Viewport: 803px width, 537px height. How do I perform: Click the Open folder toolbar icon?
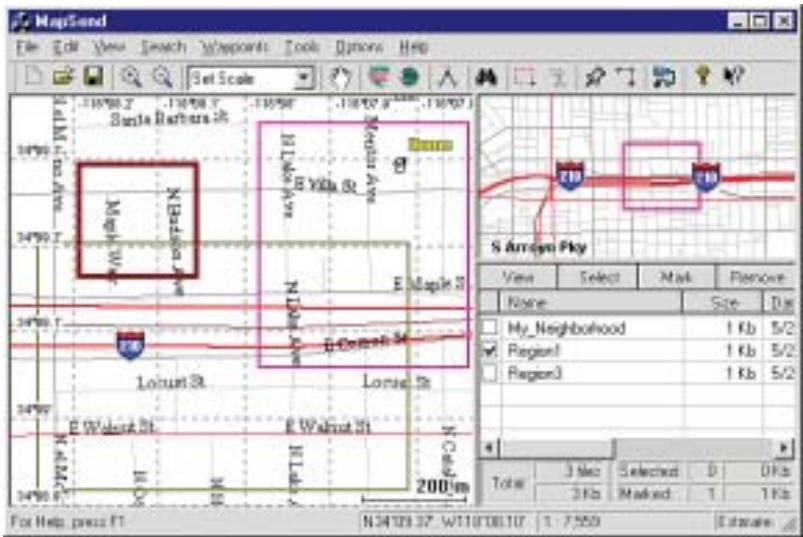tap(64, 77)
